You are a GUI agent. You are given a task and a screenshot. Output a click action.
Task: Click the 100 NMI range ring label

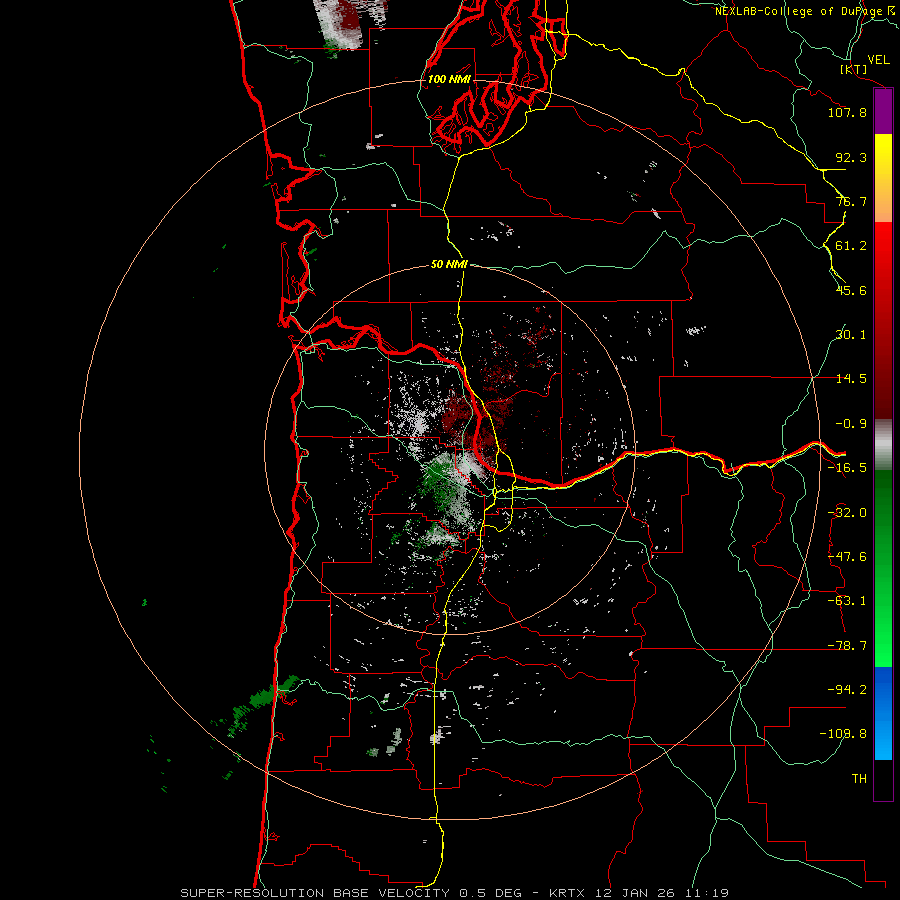click(x=449, y=79)
